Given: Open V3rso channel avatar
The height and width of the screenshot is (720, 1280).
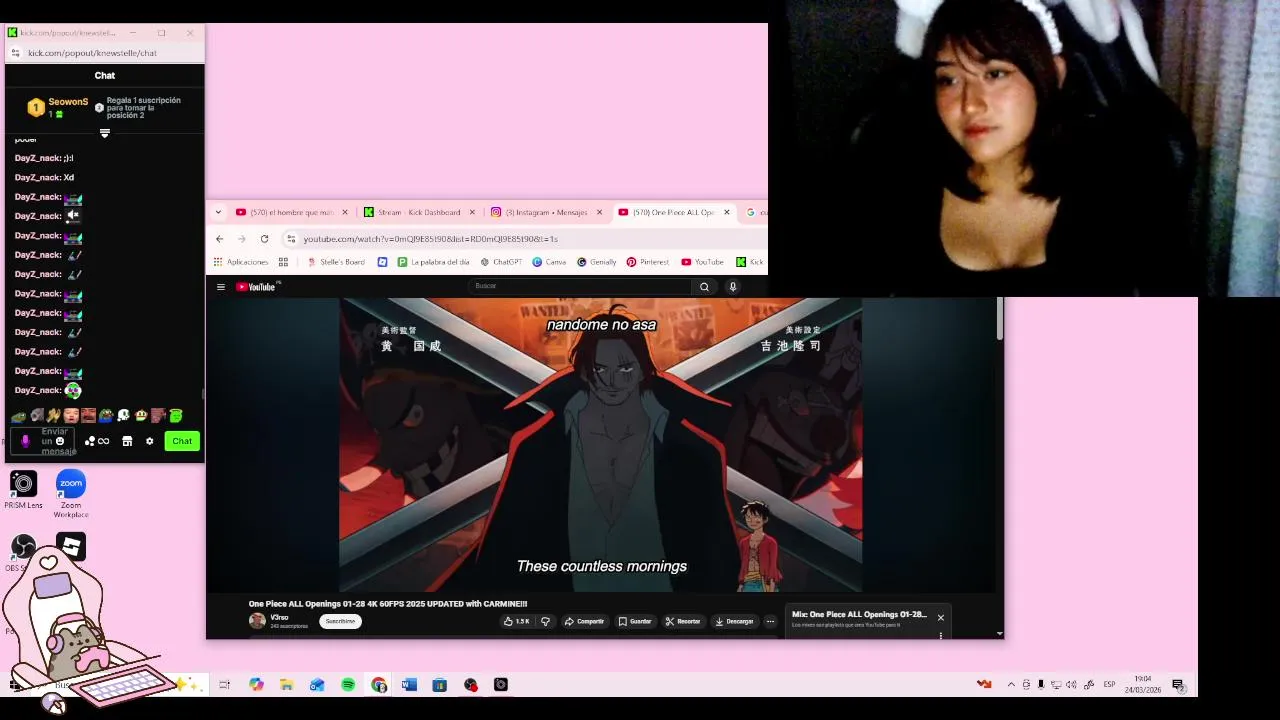Looking at the screenshot, I should click(257, 621).
